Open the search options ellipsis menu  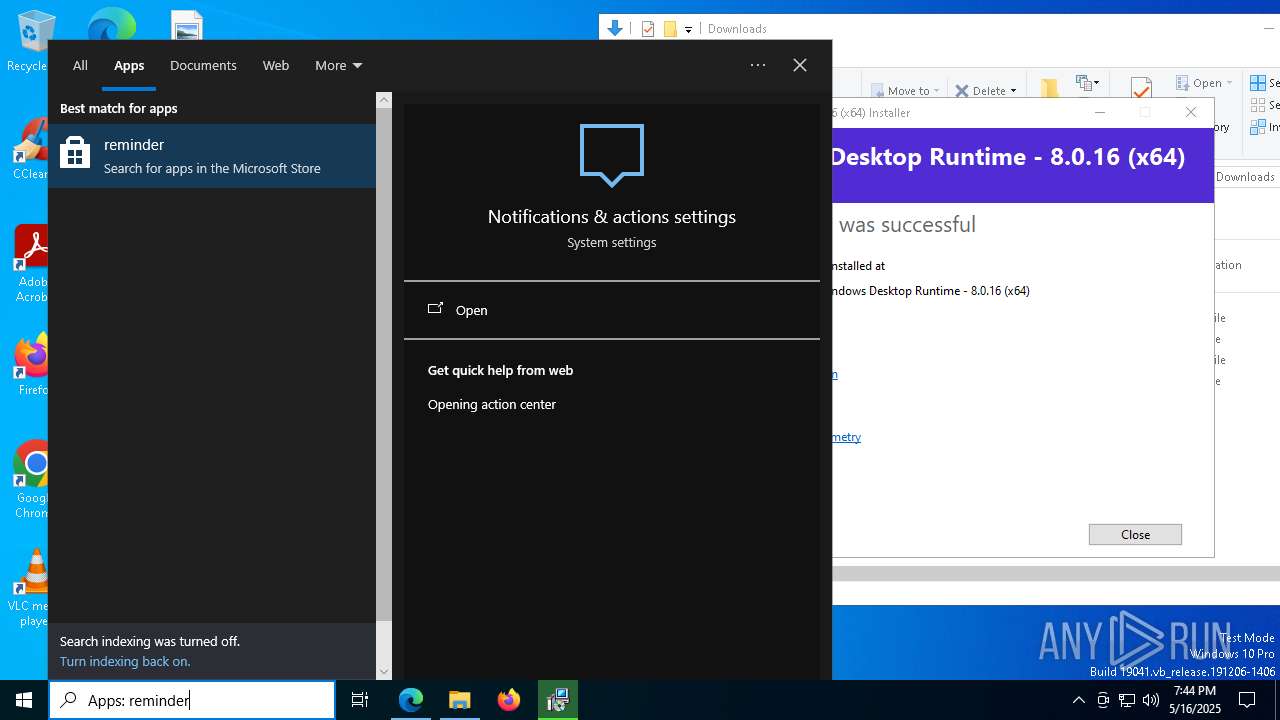tap(758, 65)
